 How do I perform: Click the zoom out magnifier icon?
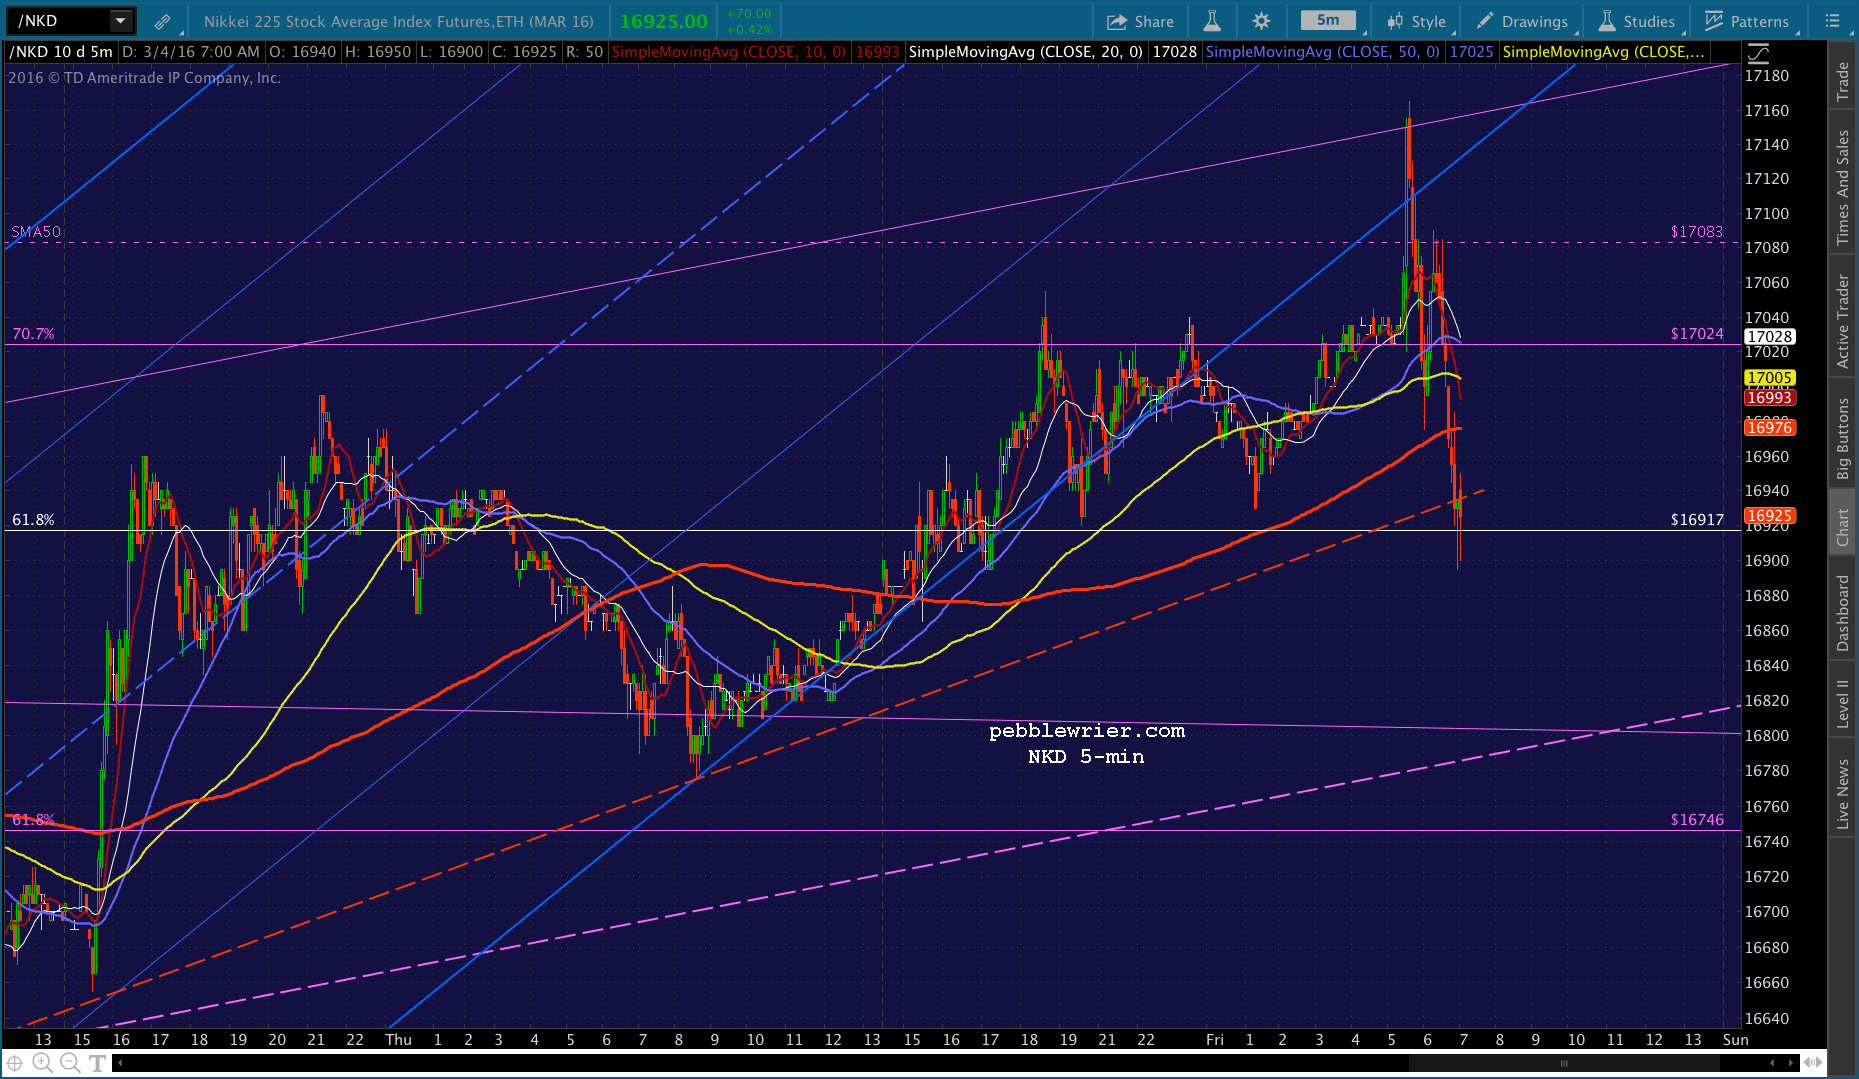69,1063
